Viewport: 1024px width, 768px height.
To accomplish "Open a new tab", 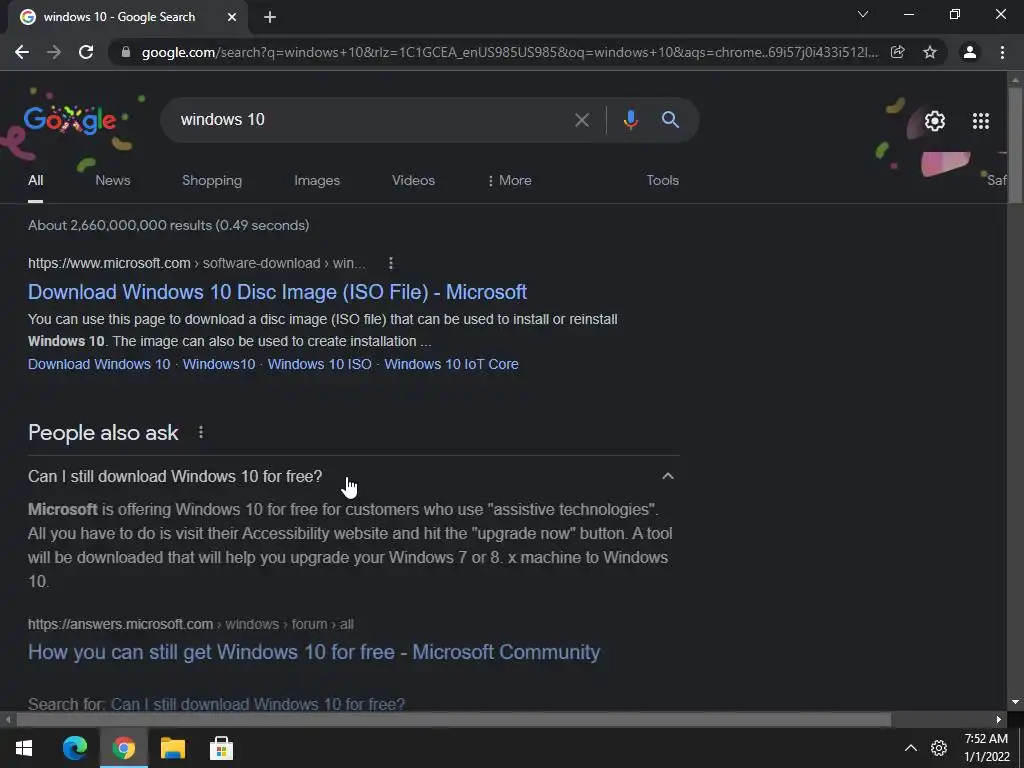I will (x=270, y=17).
